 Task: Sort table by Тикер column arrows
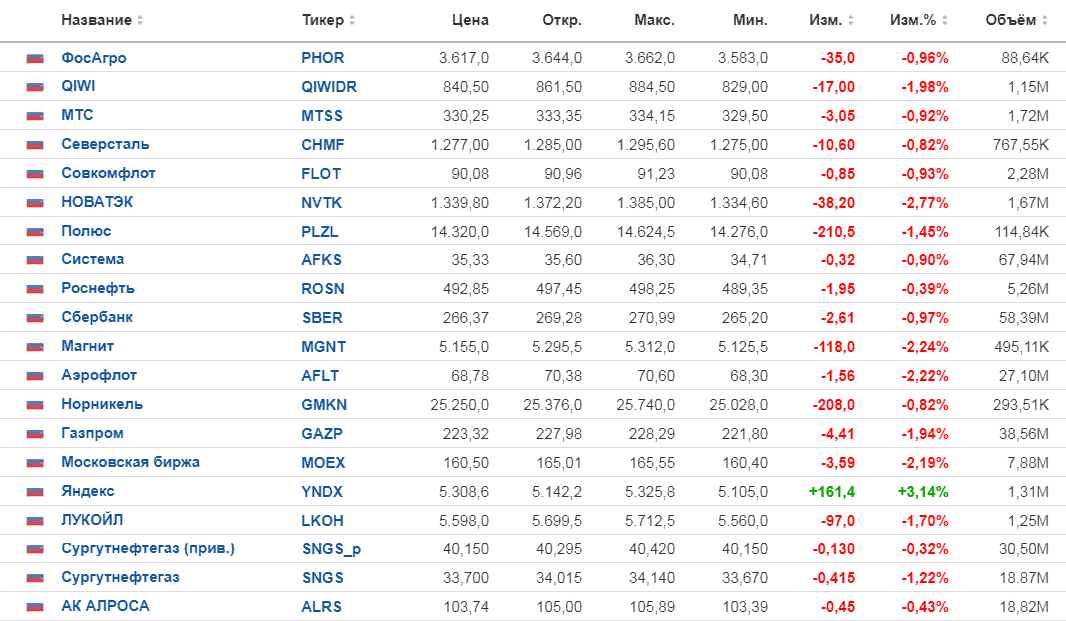point(352,20)
